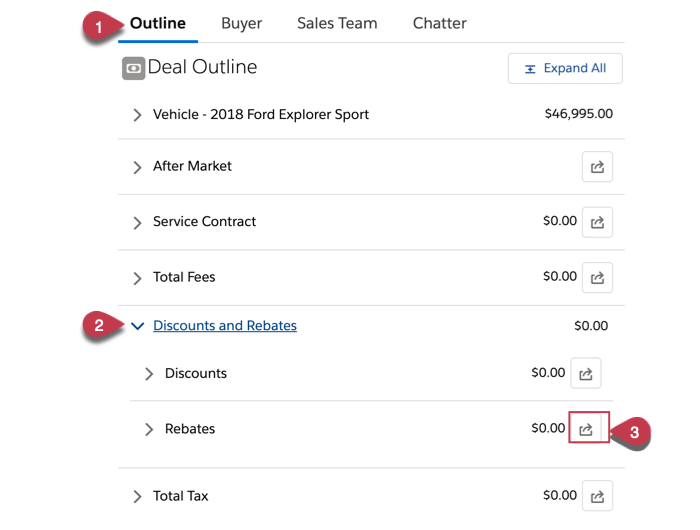
Task: Click the Service Contract label
Action: pos(204,221)
